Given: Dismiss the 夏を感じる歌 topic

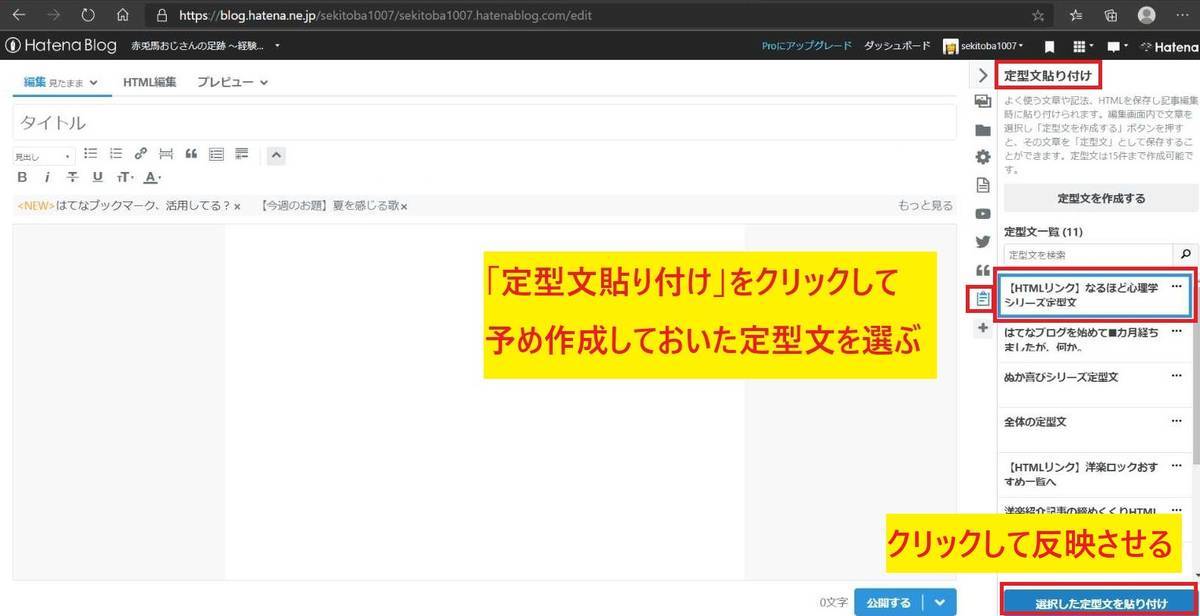Looking at the screenshot, I should click(404, 206).
